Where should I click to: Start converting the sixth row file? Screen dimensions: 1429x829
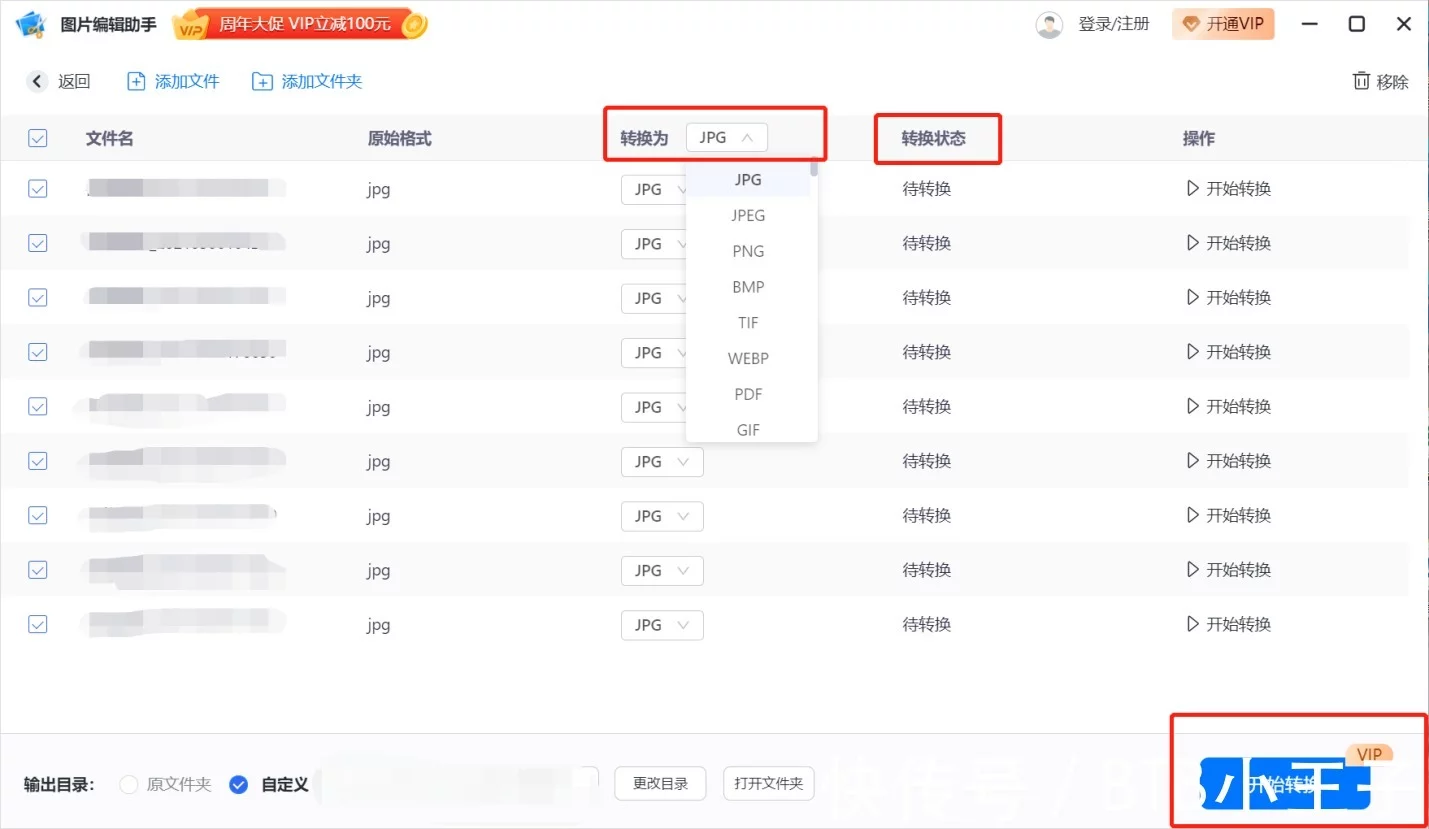1228,461
